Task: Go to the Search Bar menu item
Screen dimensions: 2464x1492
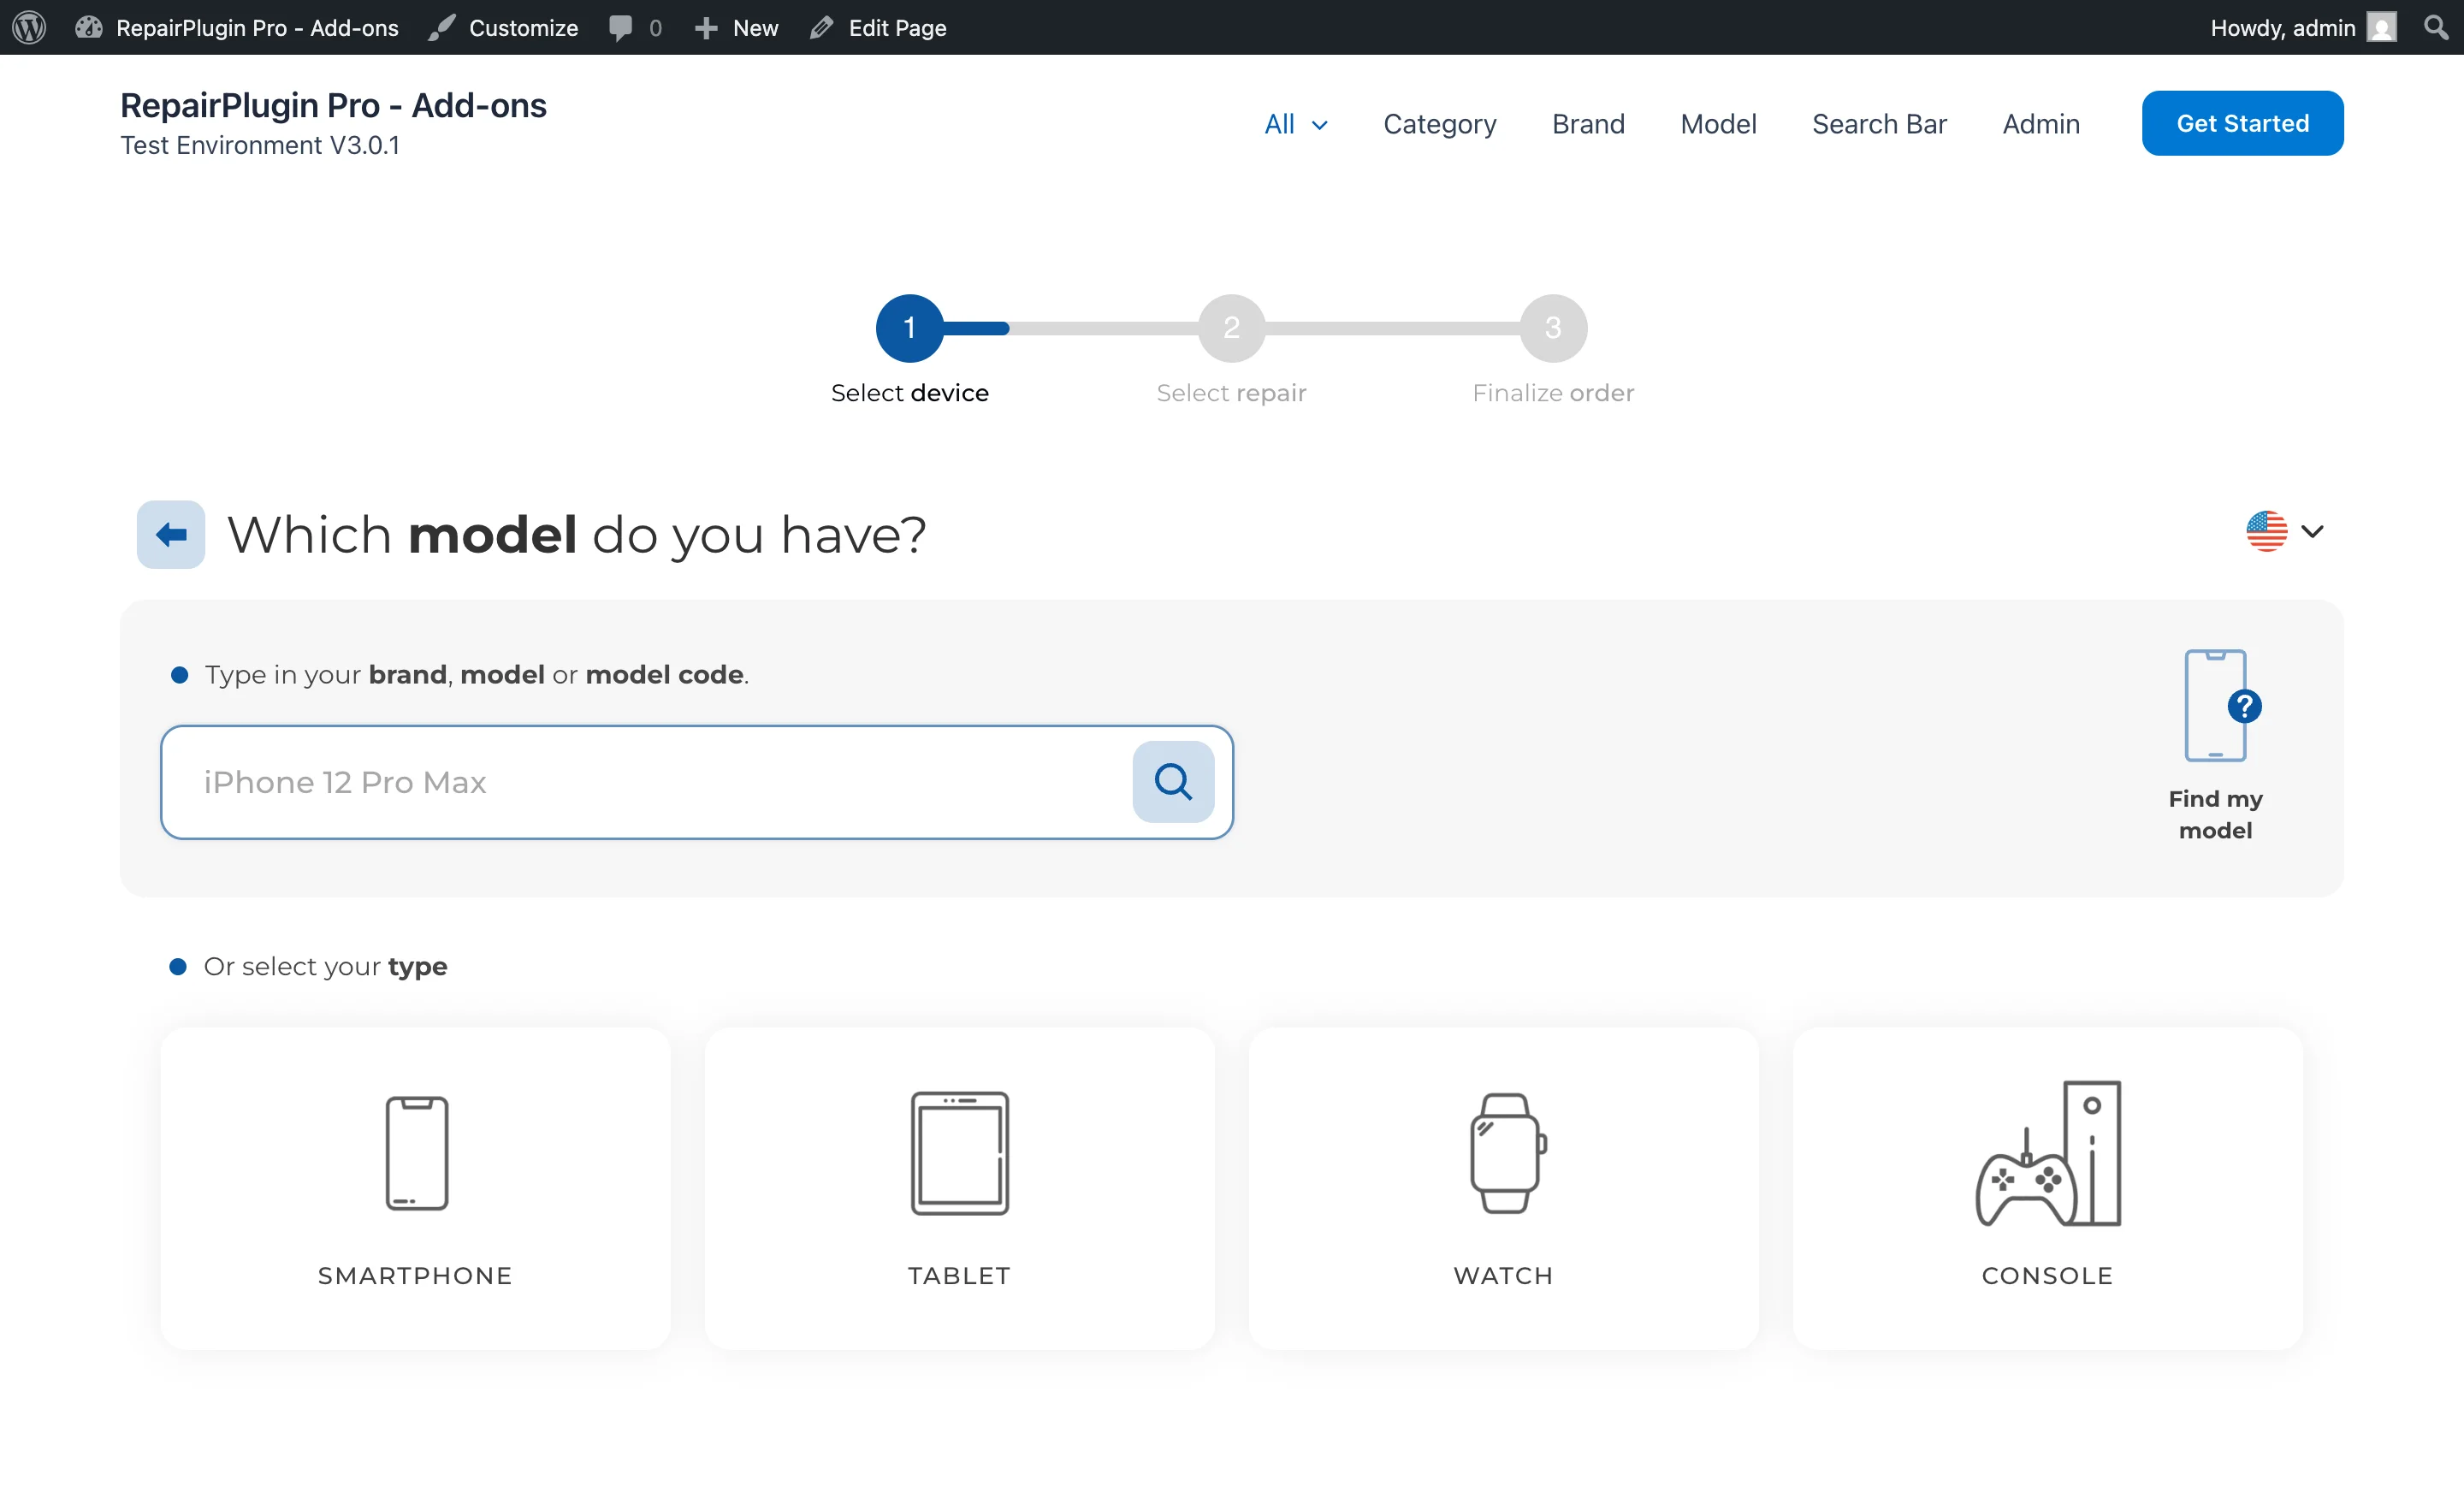Action: point(1878,124)
